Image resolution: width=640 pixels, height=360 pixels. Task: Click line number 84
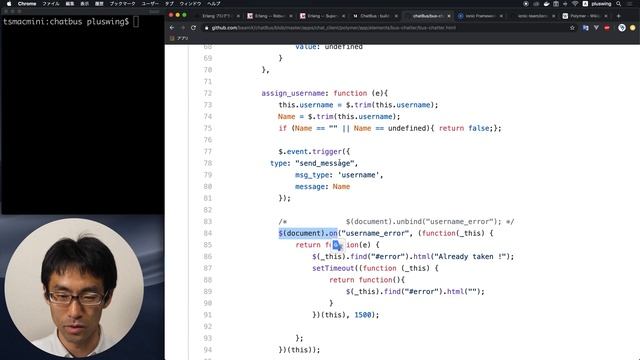click(208, 233)
